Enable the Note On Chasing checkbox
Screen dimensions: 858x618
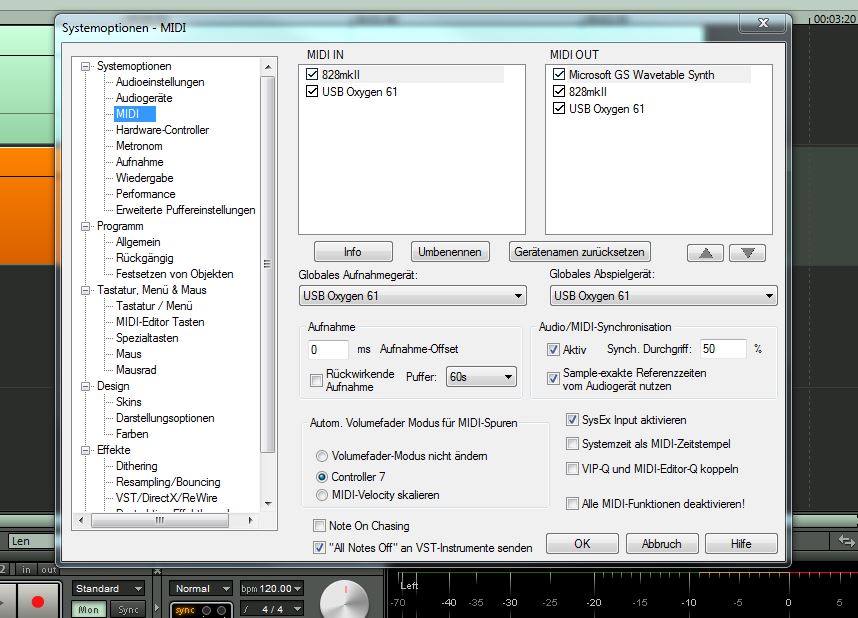click(x=320, y=526)
